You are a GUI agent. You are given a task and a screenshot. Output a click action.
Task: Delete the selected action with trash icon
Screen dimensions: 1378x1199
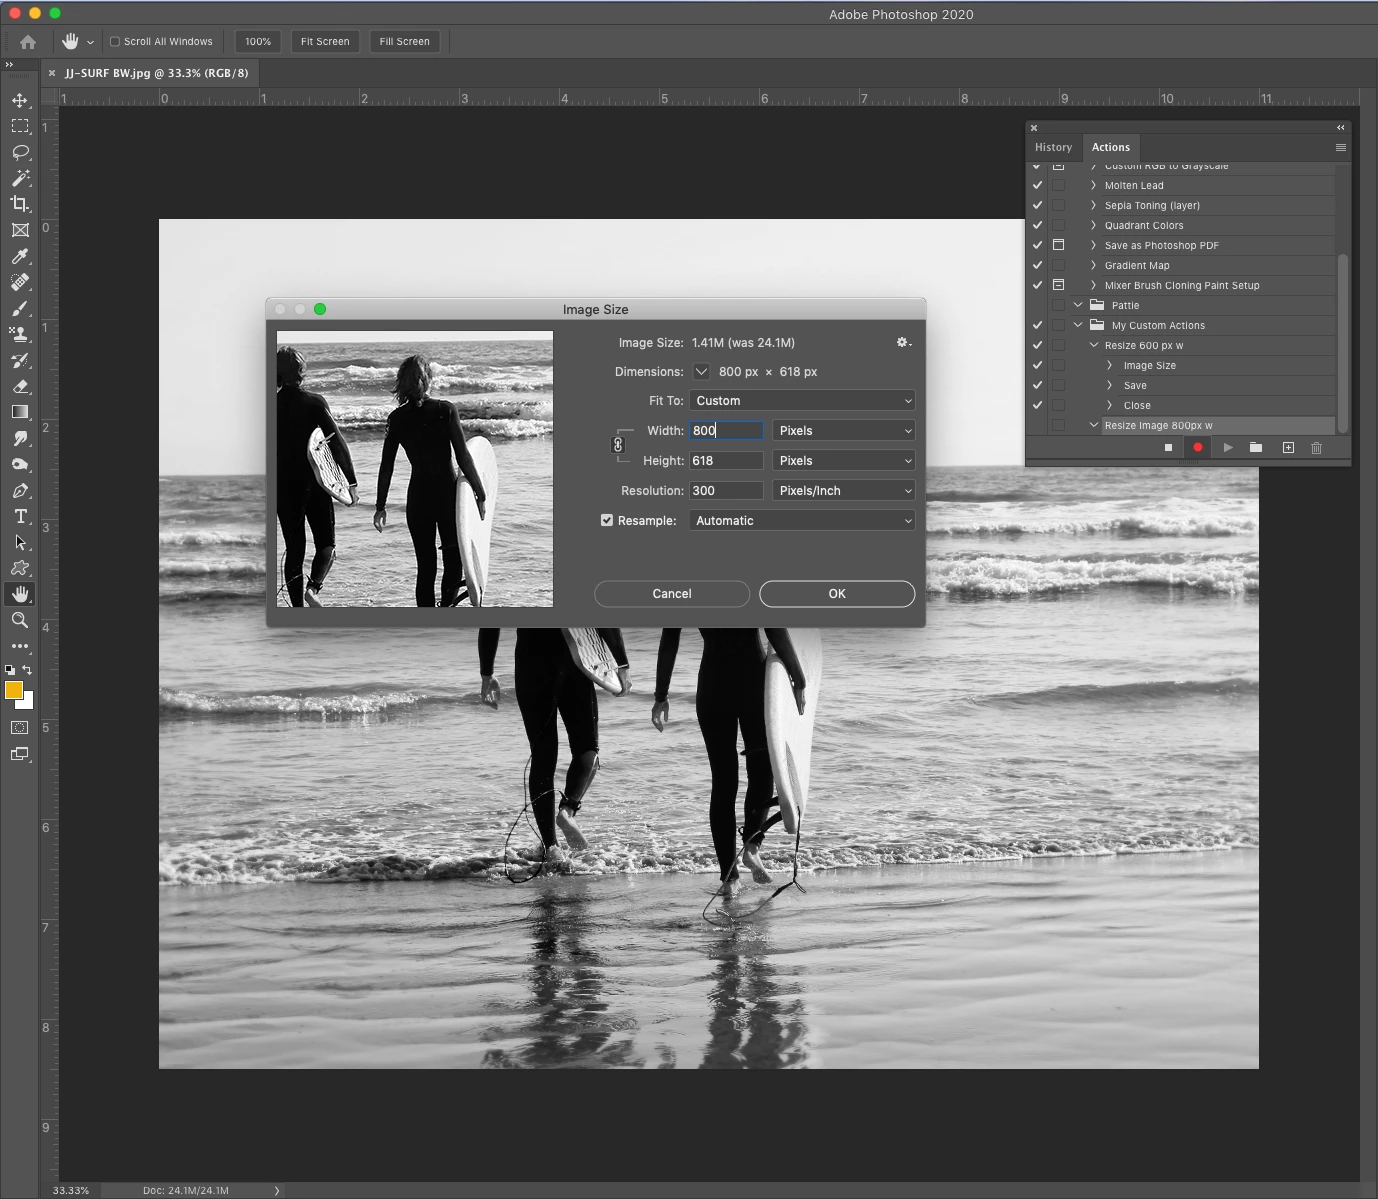(1316, 448)
